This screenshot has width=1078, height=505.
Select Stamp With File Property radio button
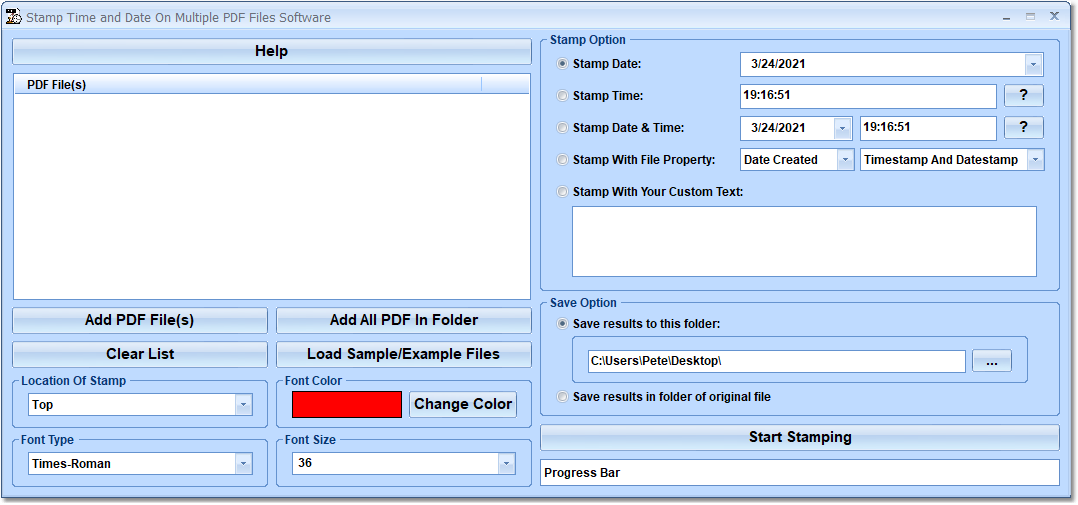[x=563, y=160]
